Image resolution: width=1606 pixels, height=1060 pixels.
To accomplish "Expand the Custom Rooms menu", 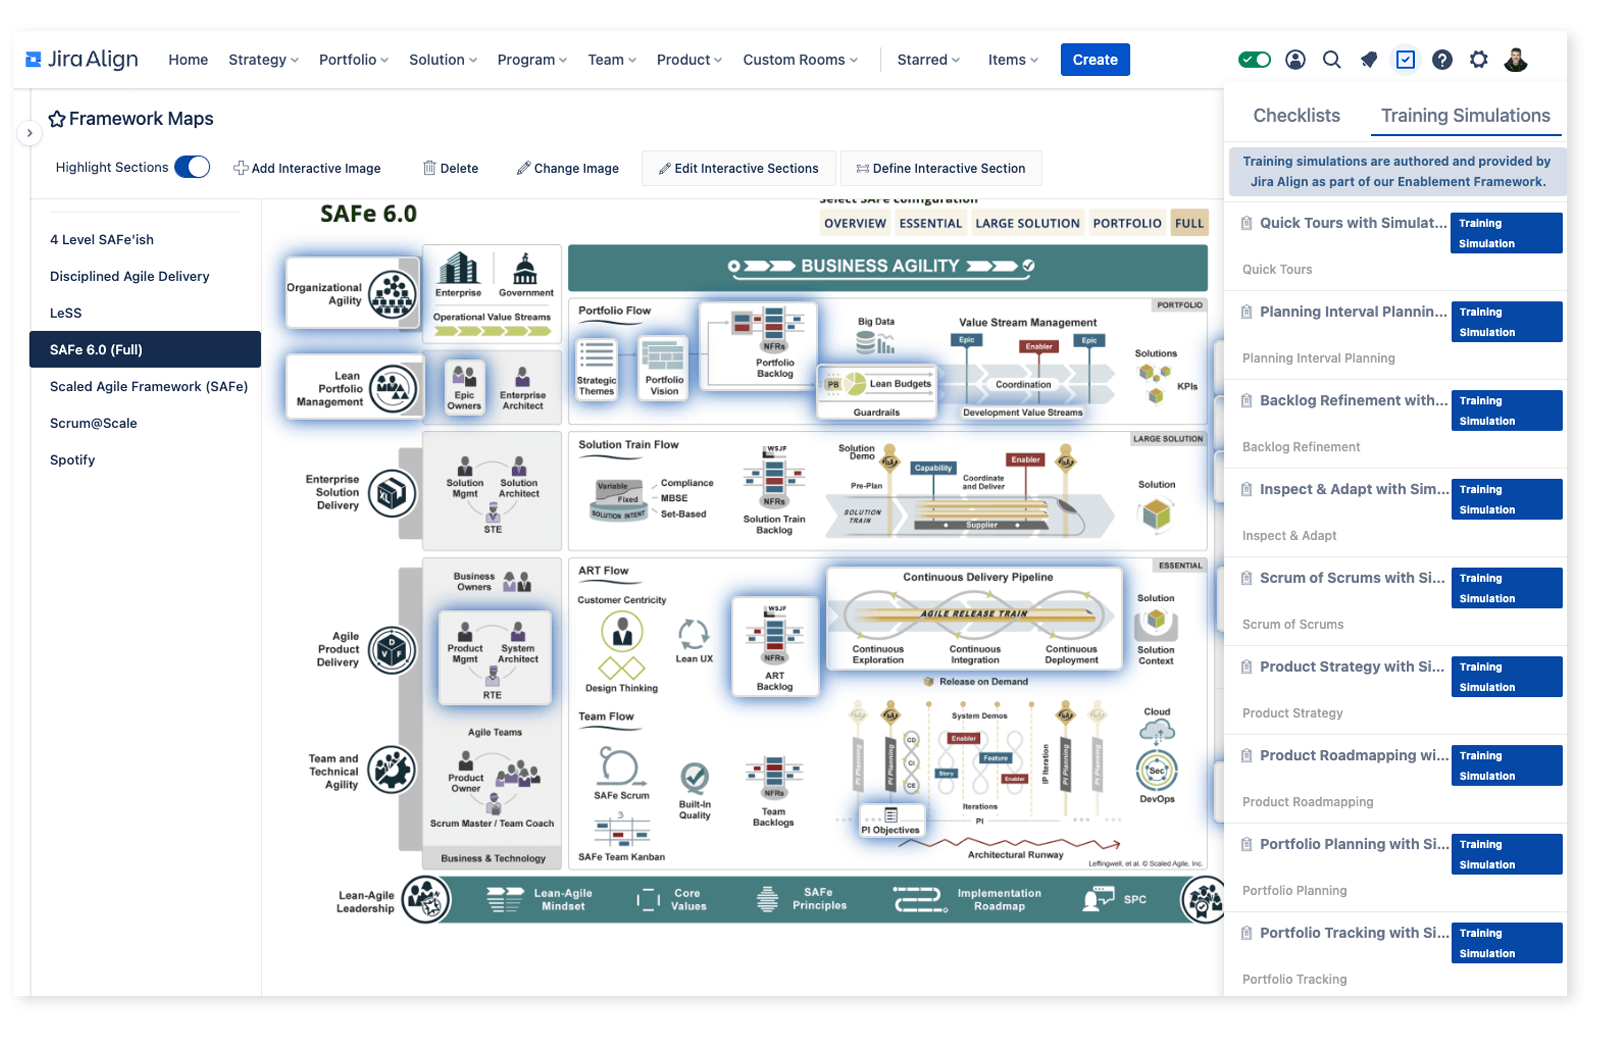I will click(x=800, y=60).
